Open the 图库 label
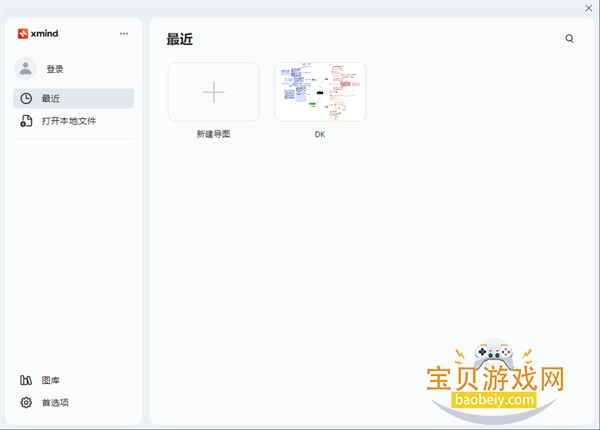Viewport: 600px width, 430px height. [51, 380]
